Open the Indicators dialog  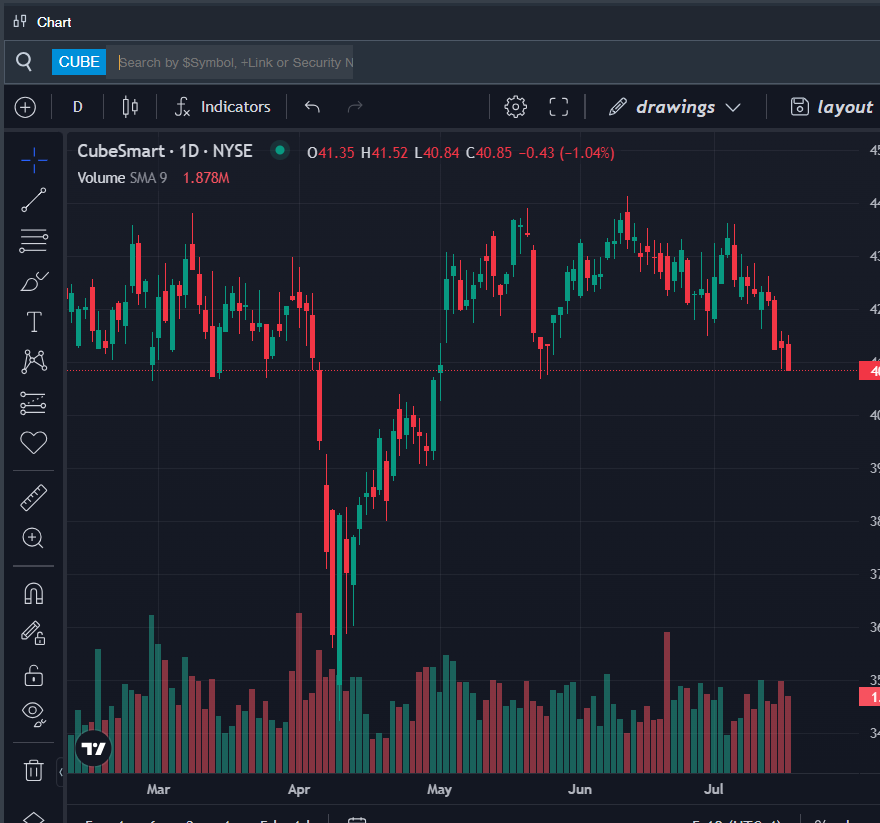(223, 107)
